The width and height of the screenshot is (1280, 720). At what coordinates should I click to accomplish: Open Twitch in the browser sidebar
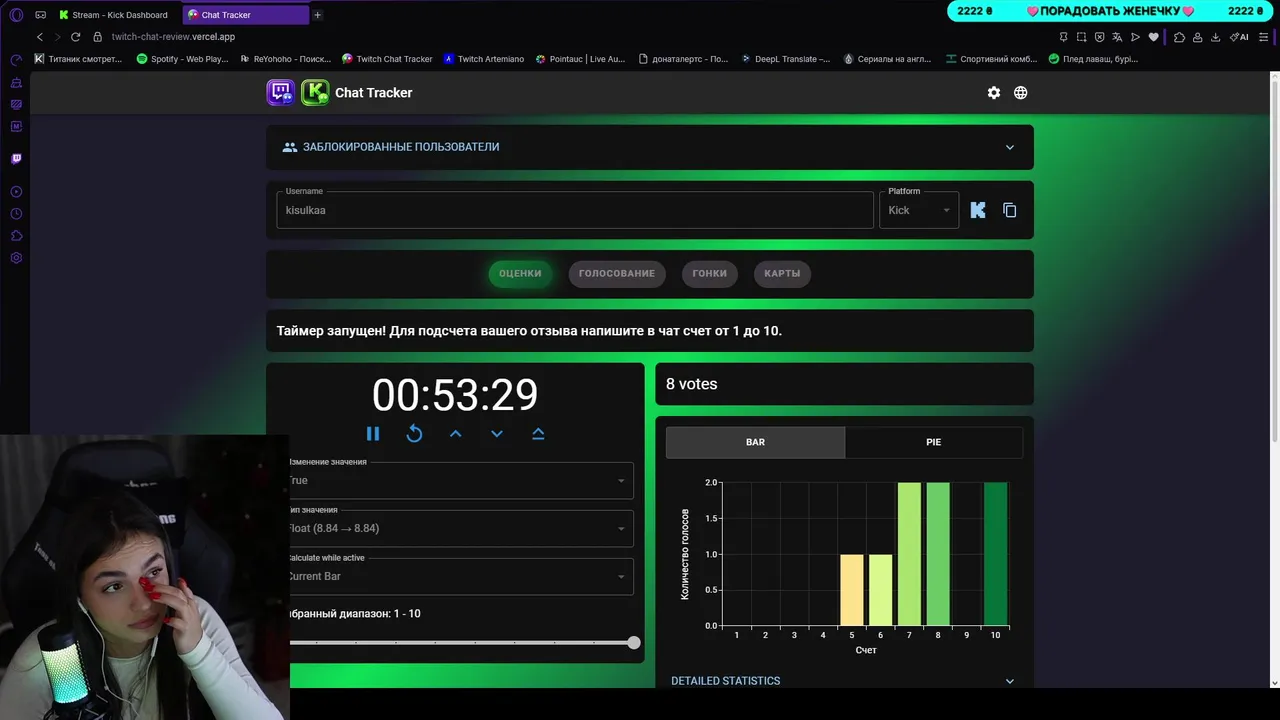(x=16, y=158)
